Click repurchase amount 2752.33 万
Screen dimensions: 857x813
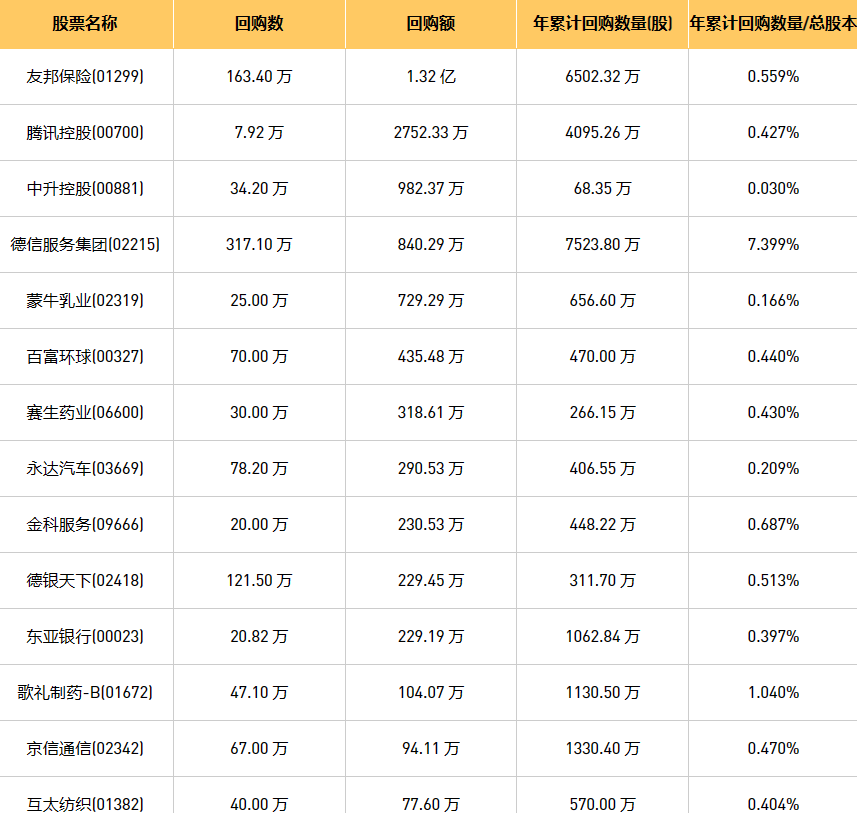431,132
